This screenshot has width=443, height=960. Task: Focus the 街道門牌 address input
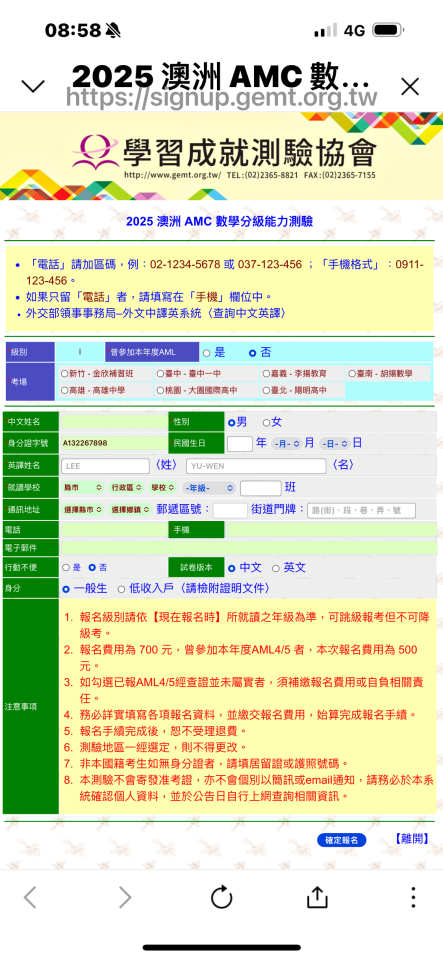[361, 510]
